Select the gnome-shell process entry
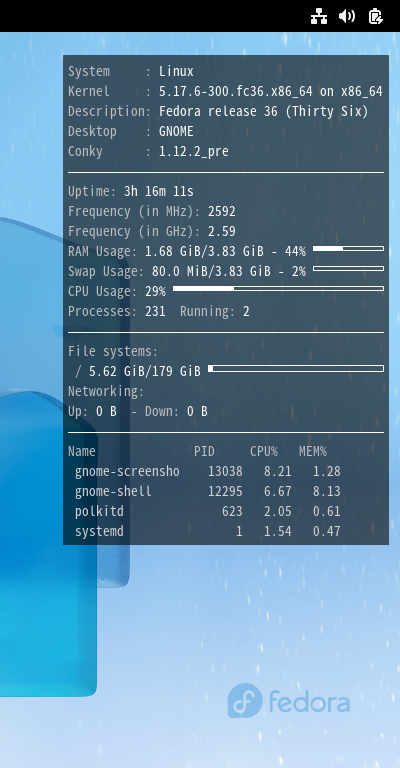 point(208,491)
